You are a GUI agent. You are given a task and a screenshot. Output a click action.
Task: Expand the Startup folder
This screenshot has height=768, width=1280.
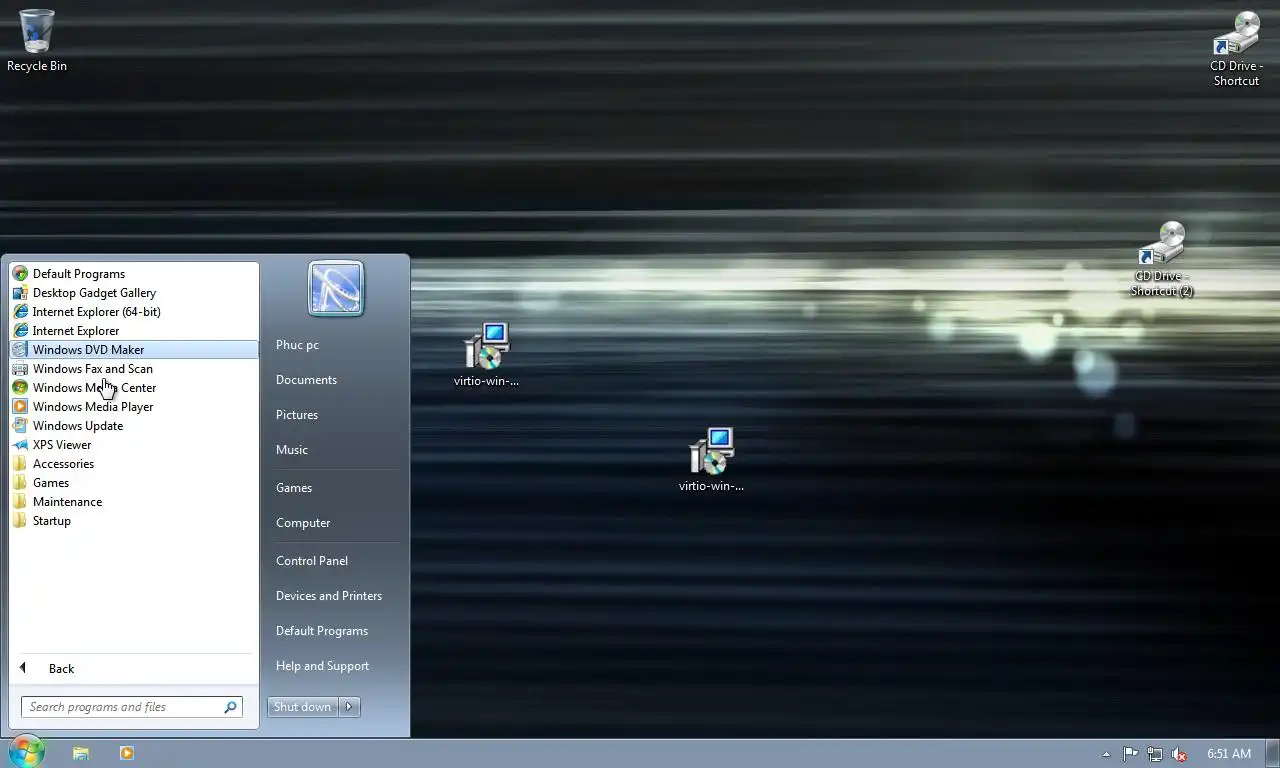tap(133, 521)
